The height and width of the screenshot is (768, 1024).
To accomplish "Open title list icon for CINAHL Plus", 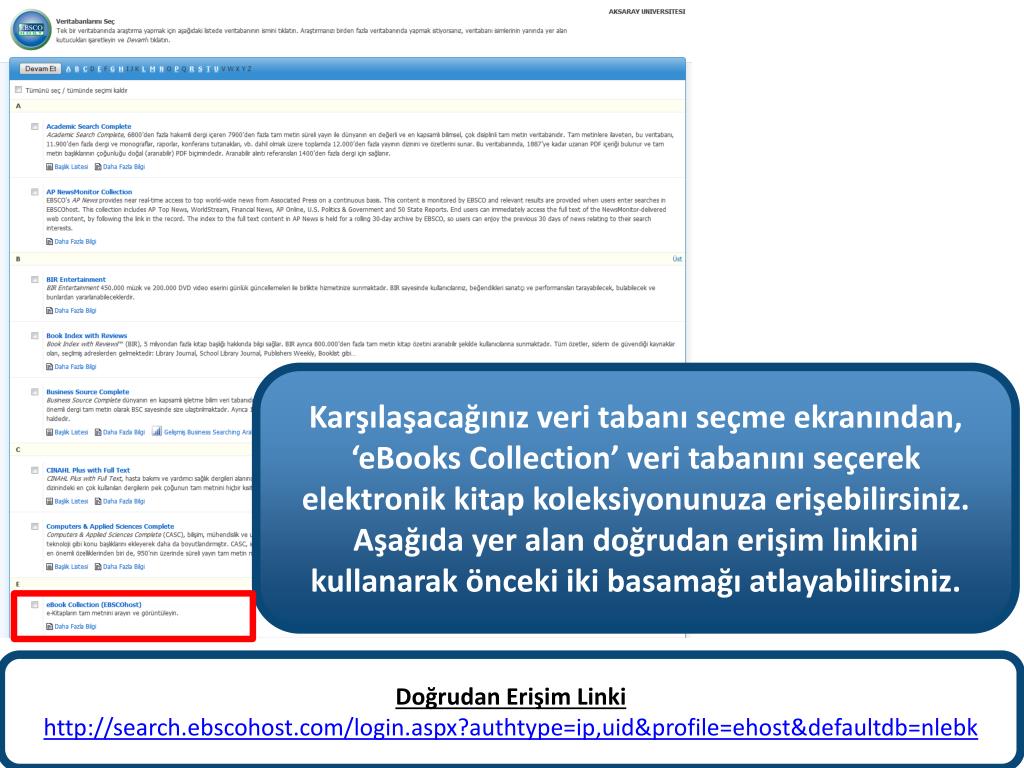I will tap(50, 502).
